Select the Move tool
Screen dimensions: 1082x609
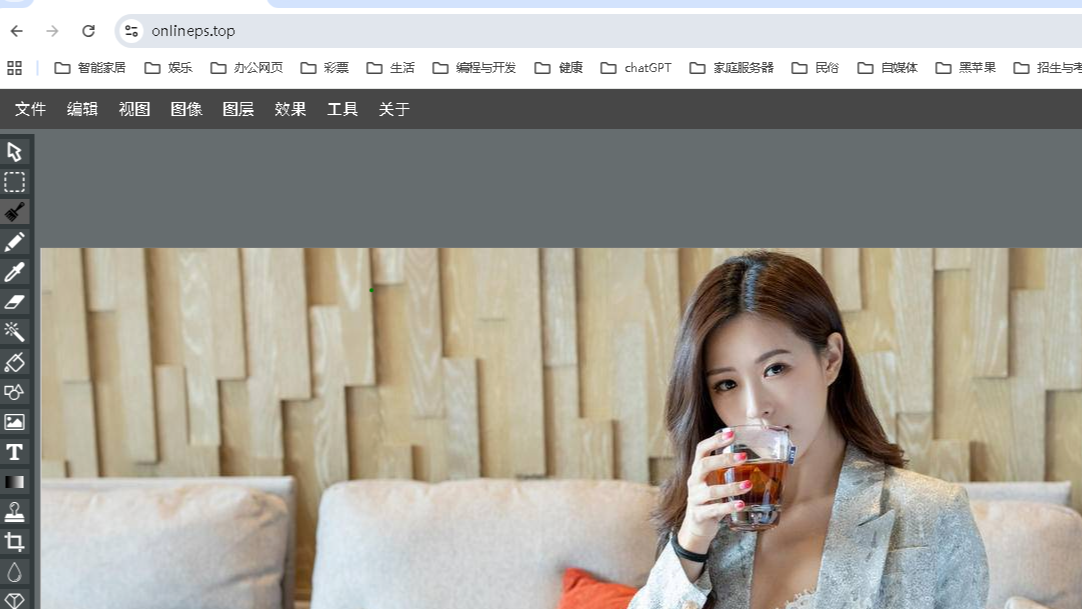[14, 152]
